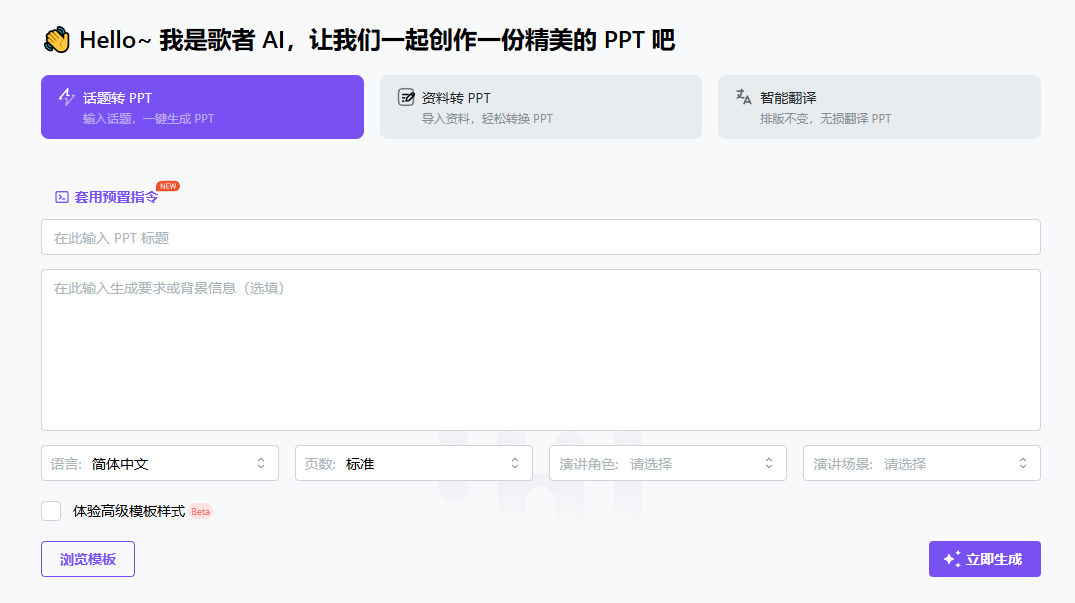
Task: Open the 演讲角色 dropdown
Action: (x=668, y=463)
